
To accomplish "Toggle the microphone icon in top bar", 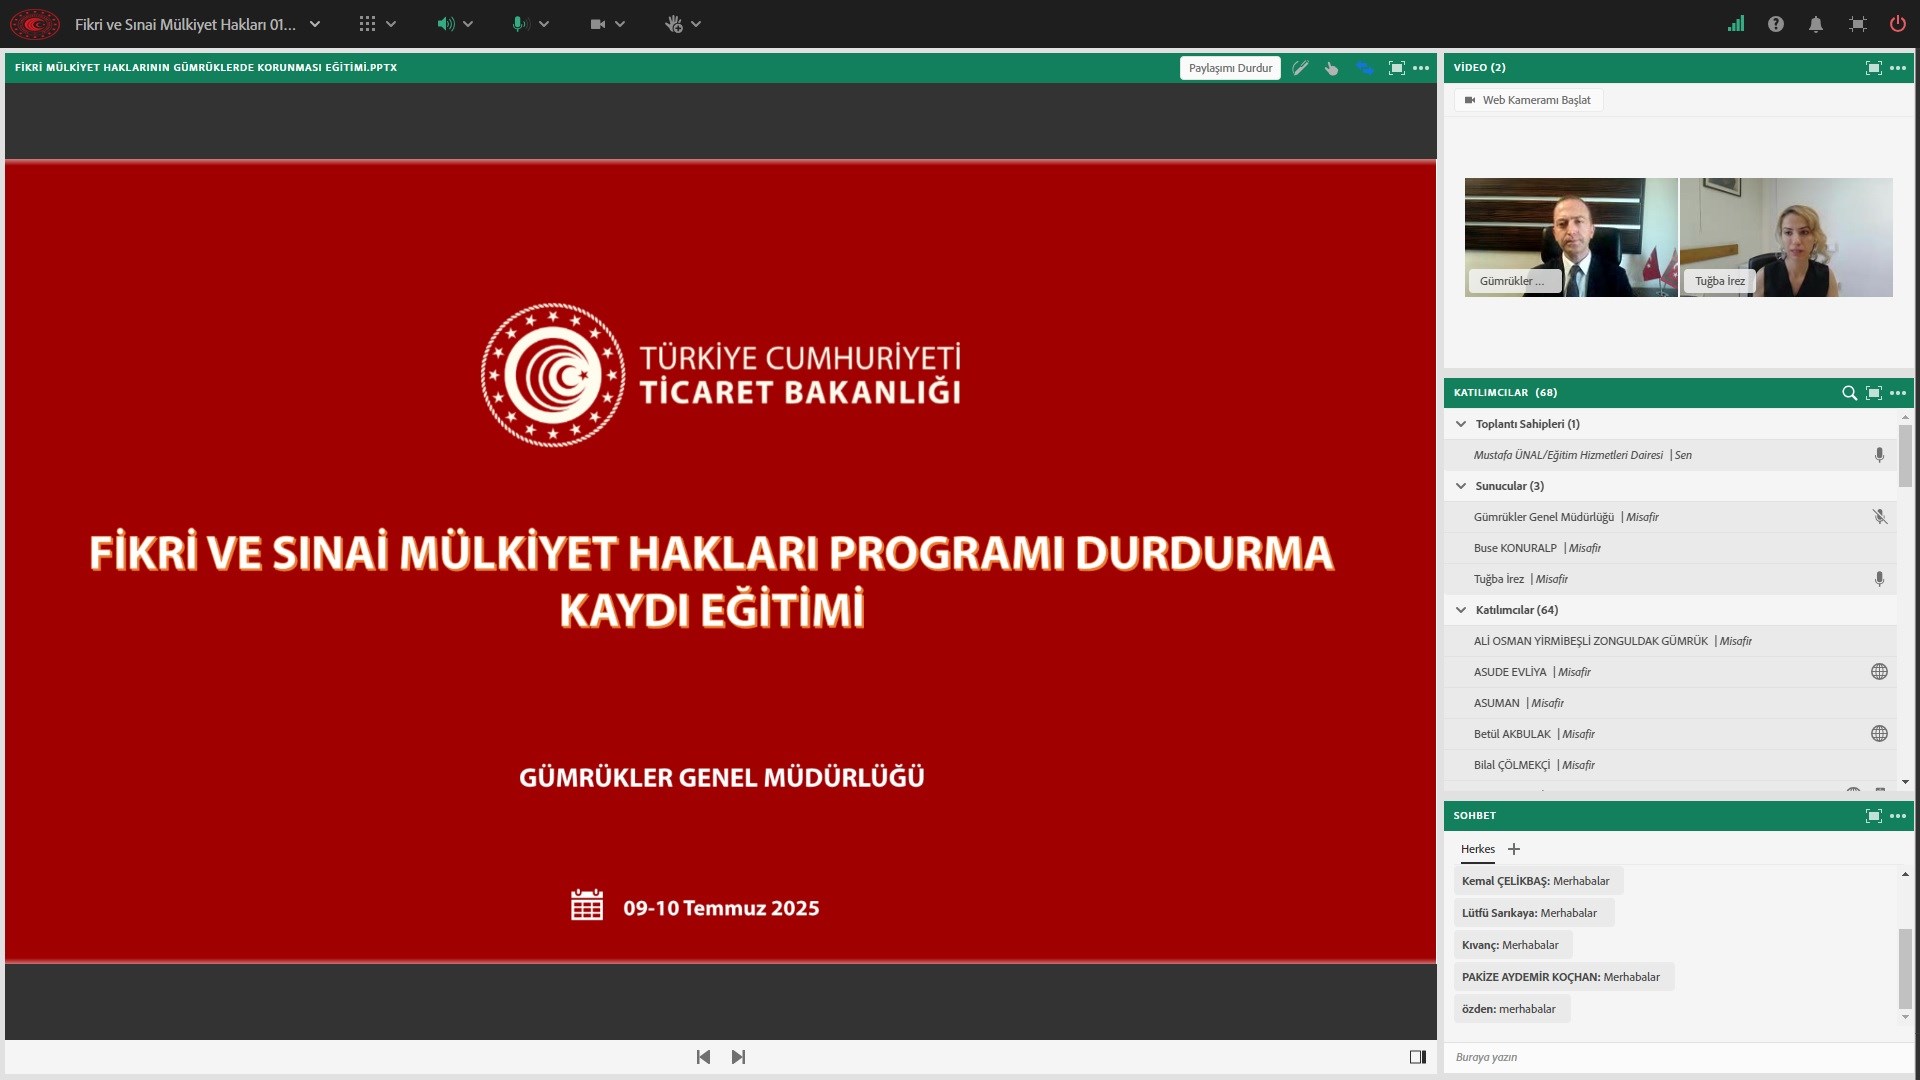I will [519, 24].
